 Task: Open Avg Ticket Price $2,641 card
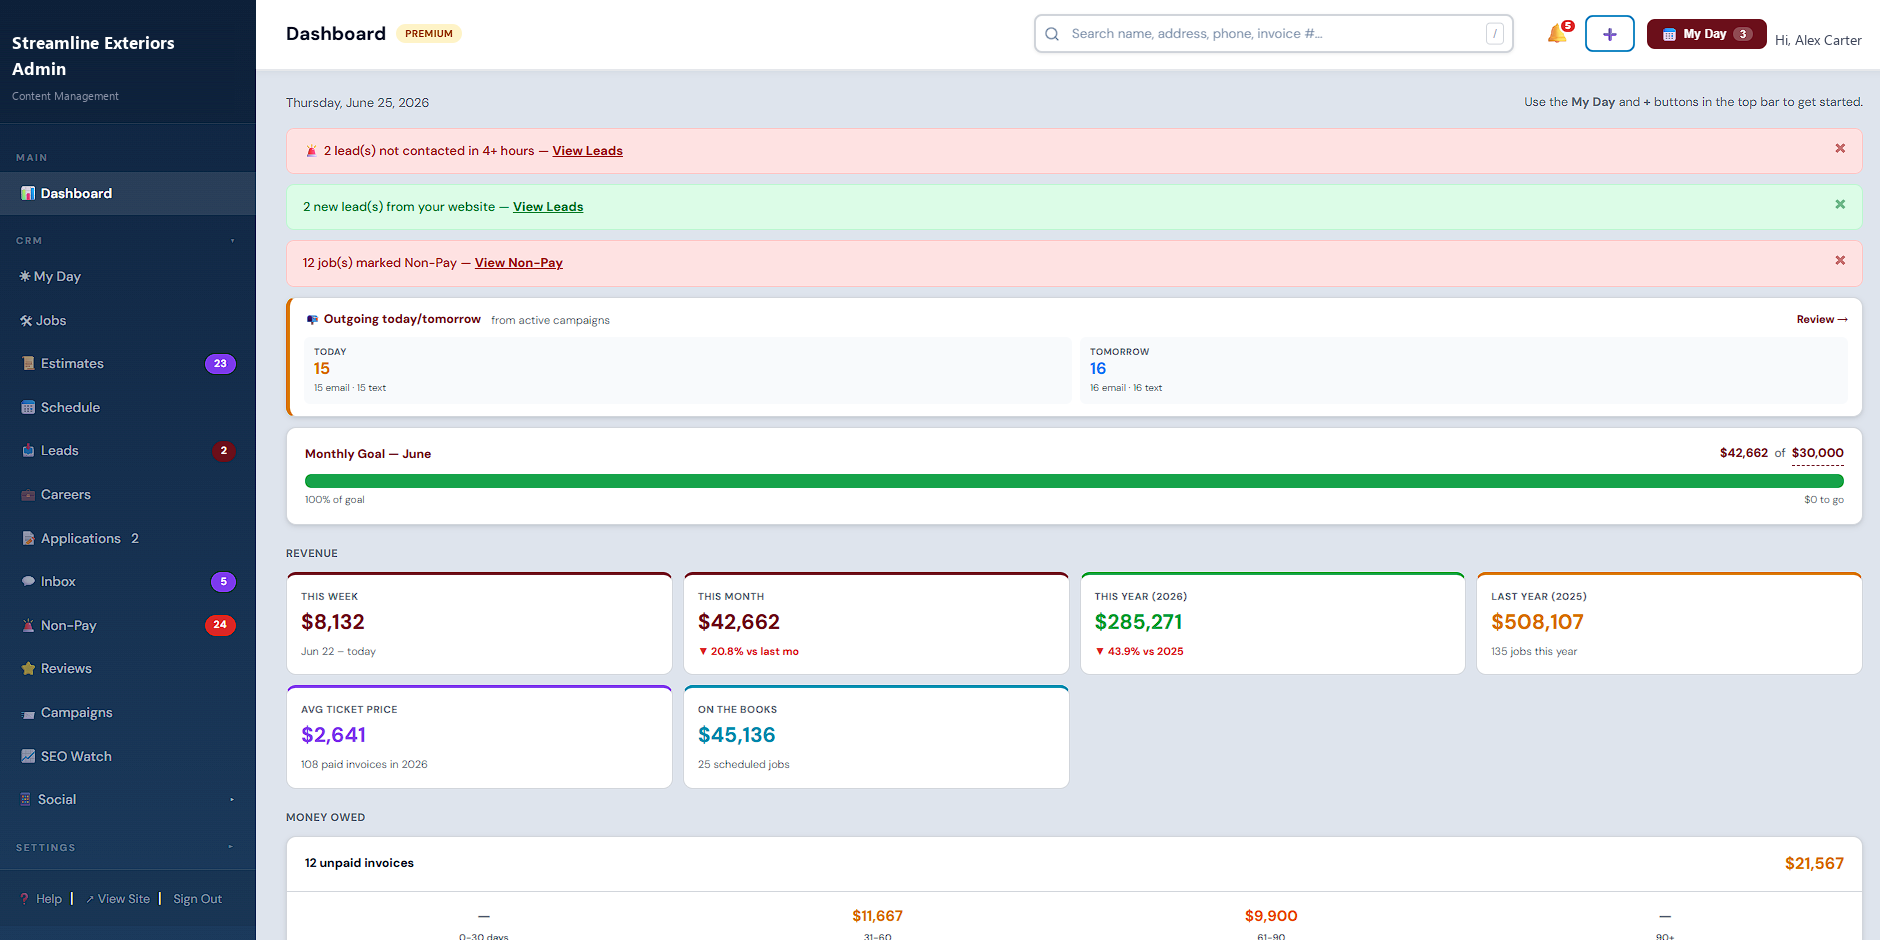click(x=479, y=737)
